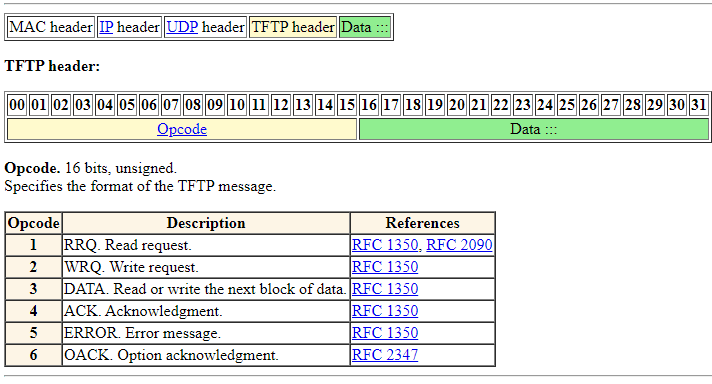
Task: Open RFC 1350 link in ERROR row
Action: pyautogui.click(x=385, y=333)
